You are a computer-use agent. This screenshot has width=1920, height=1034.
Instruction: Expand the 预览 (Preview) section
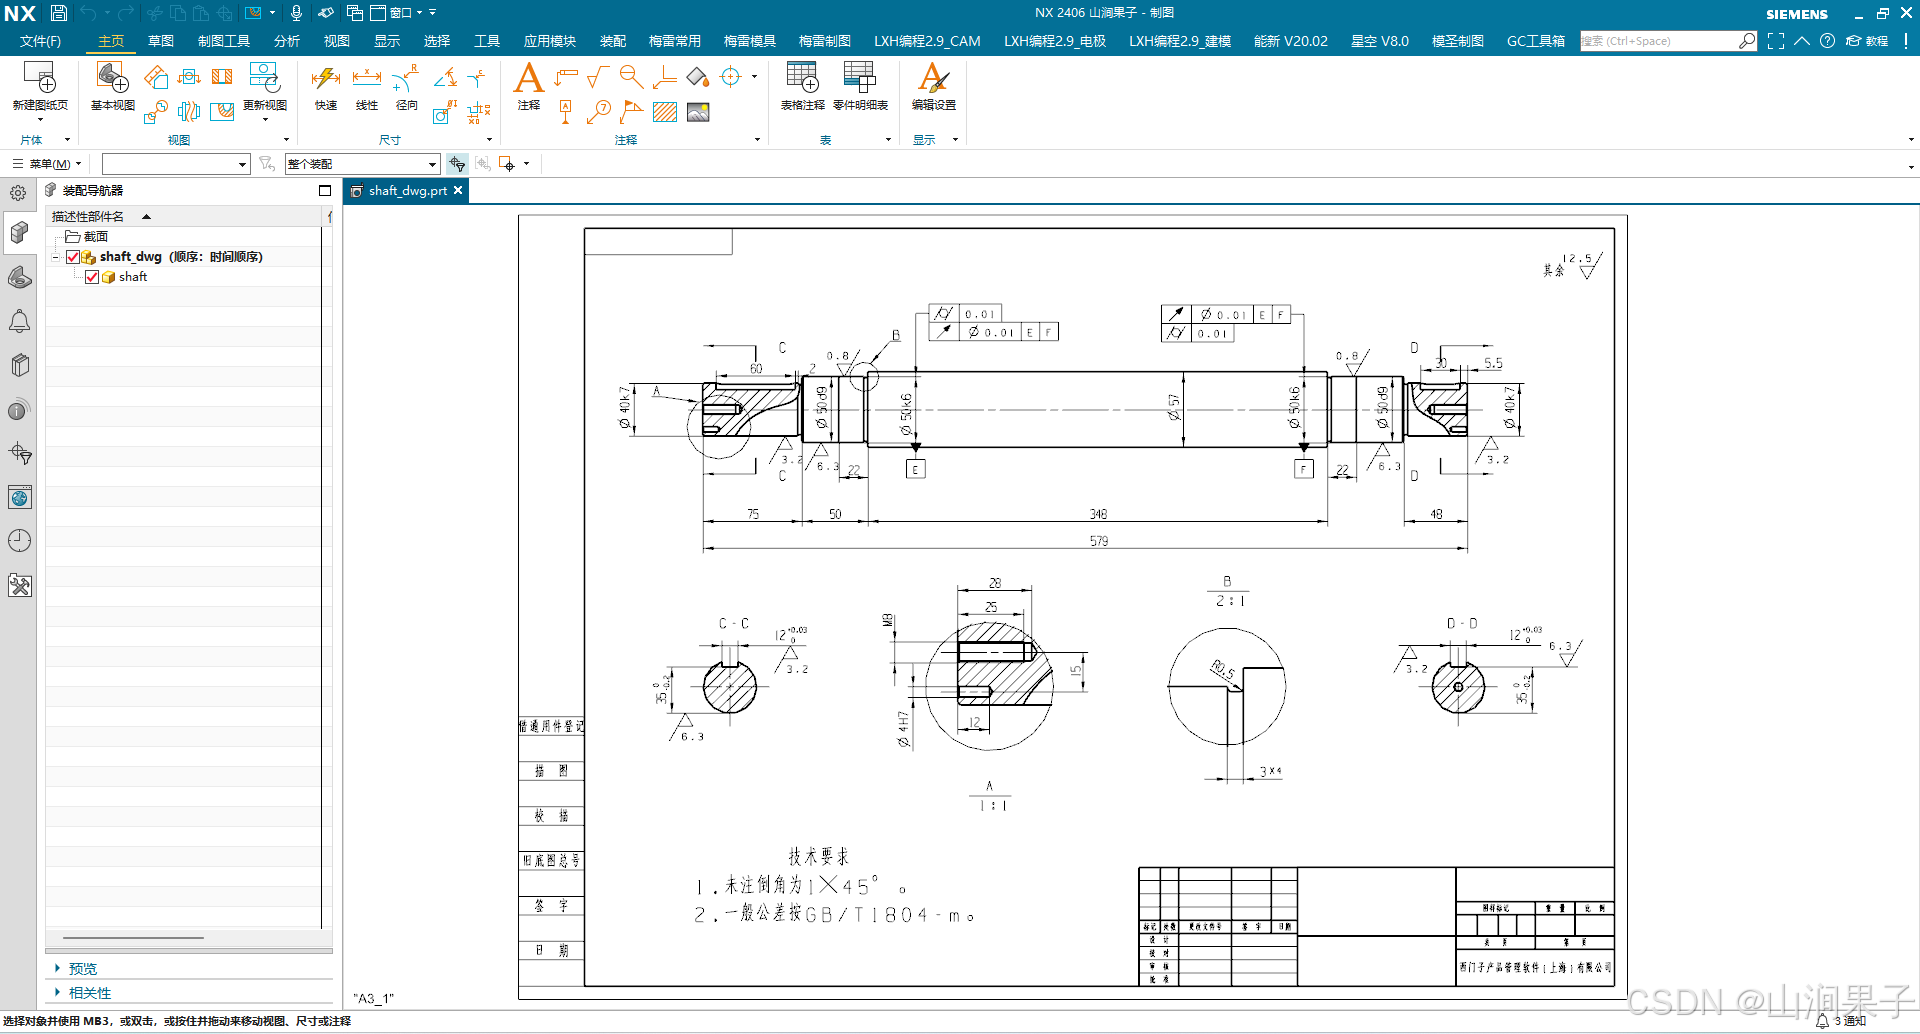pos(58,968)
